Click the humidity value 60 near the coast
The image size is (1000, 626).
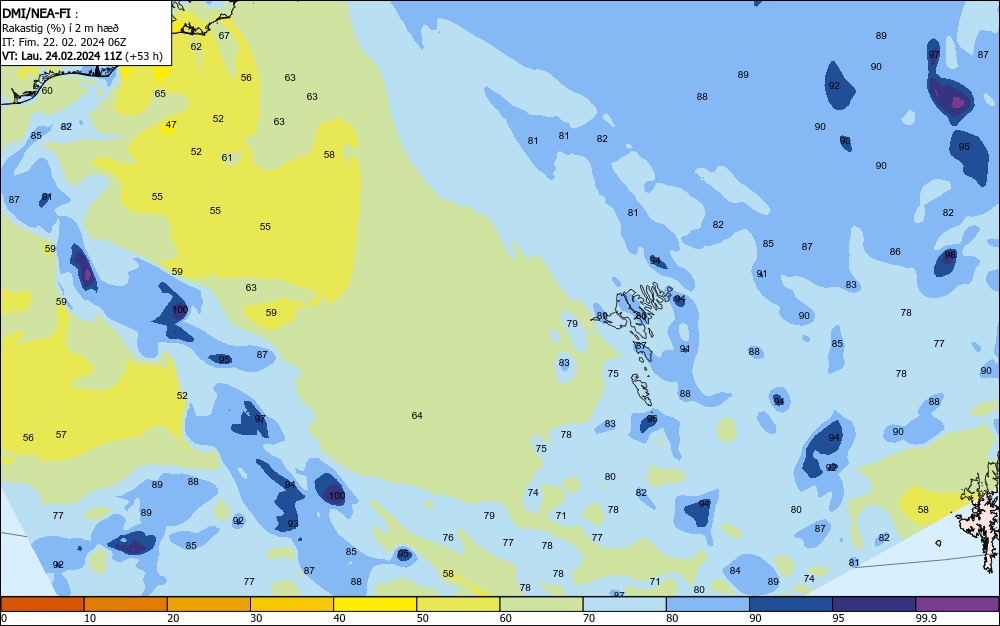tap(47, 91)
